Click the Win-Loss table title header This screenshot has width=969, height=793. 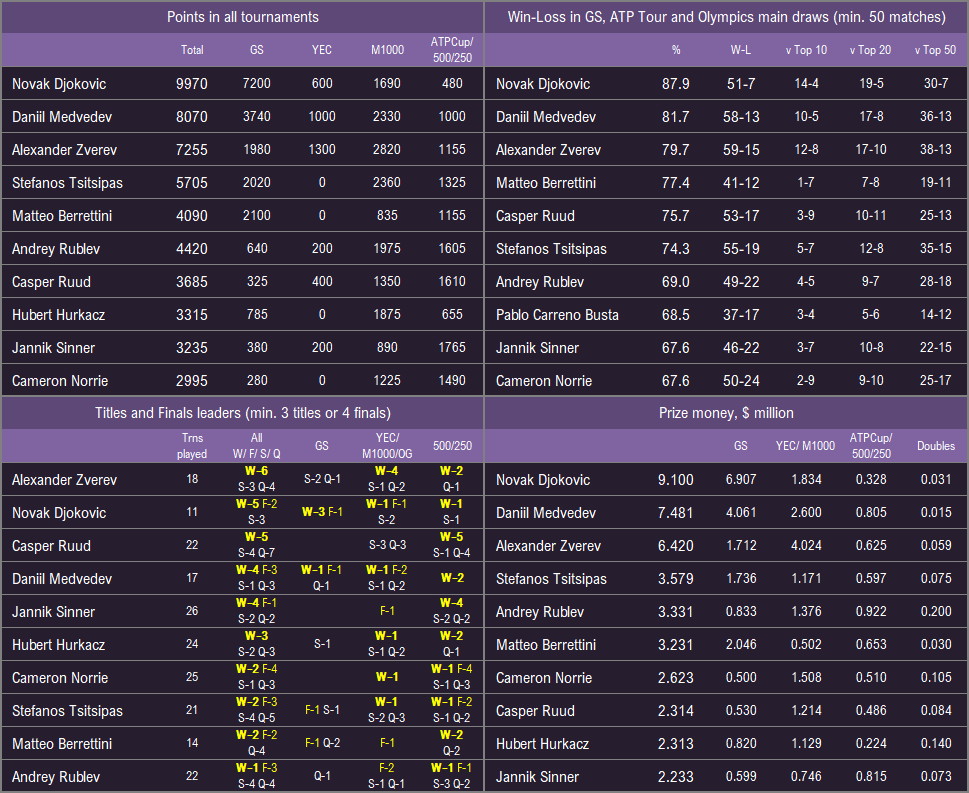pos(727,17)
